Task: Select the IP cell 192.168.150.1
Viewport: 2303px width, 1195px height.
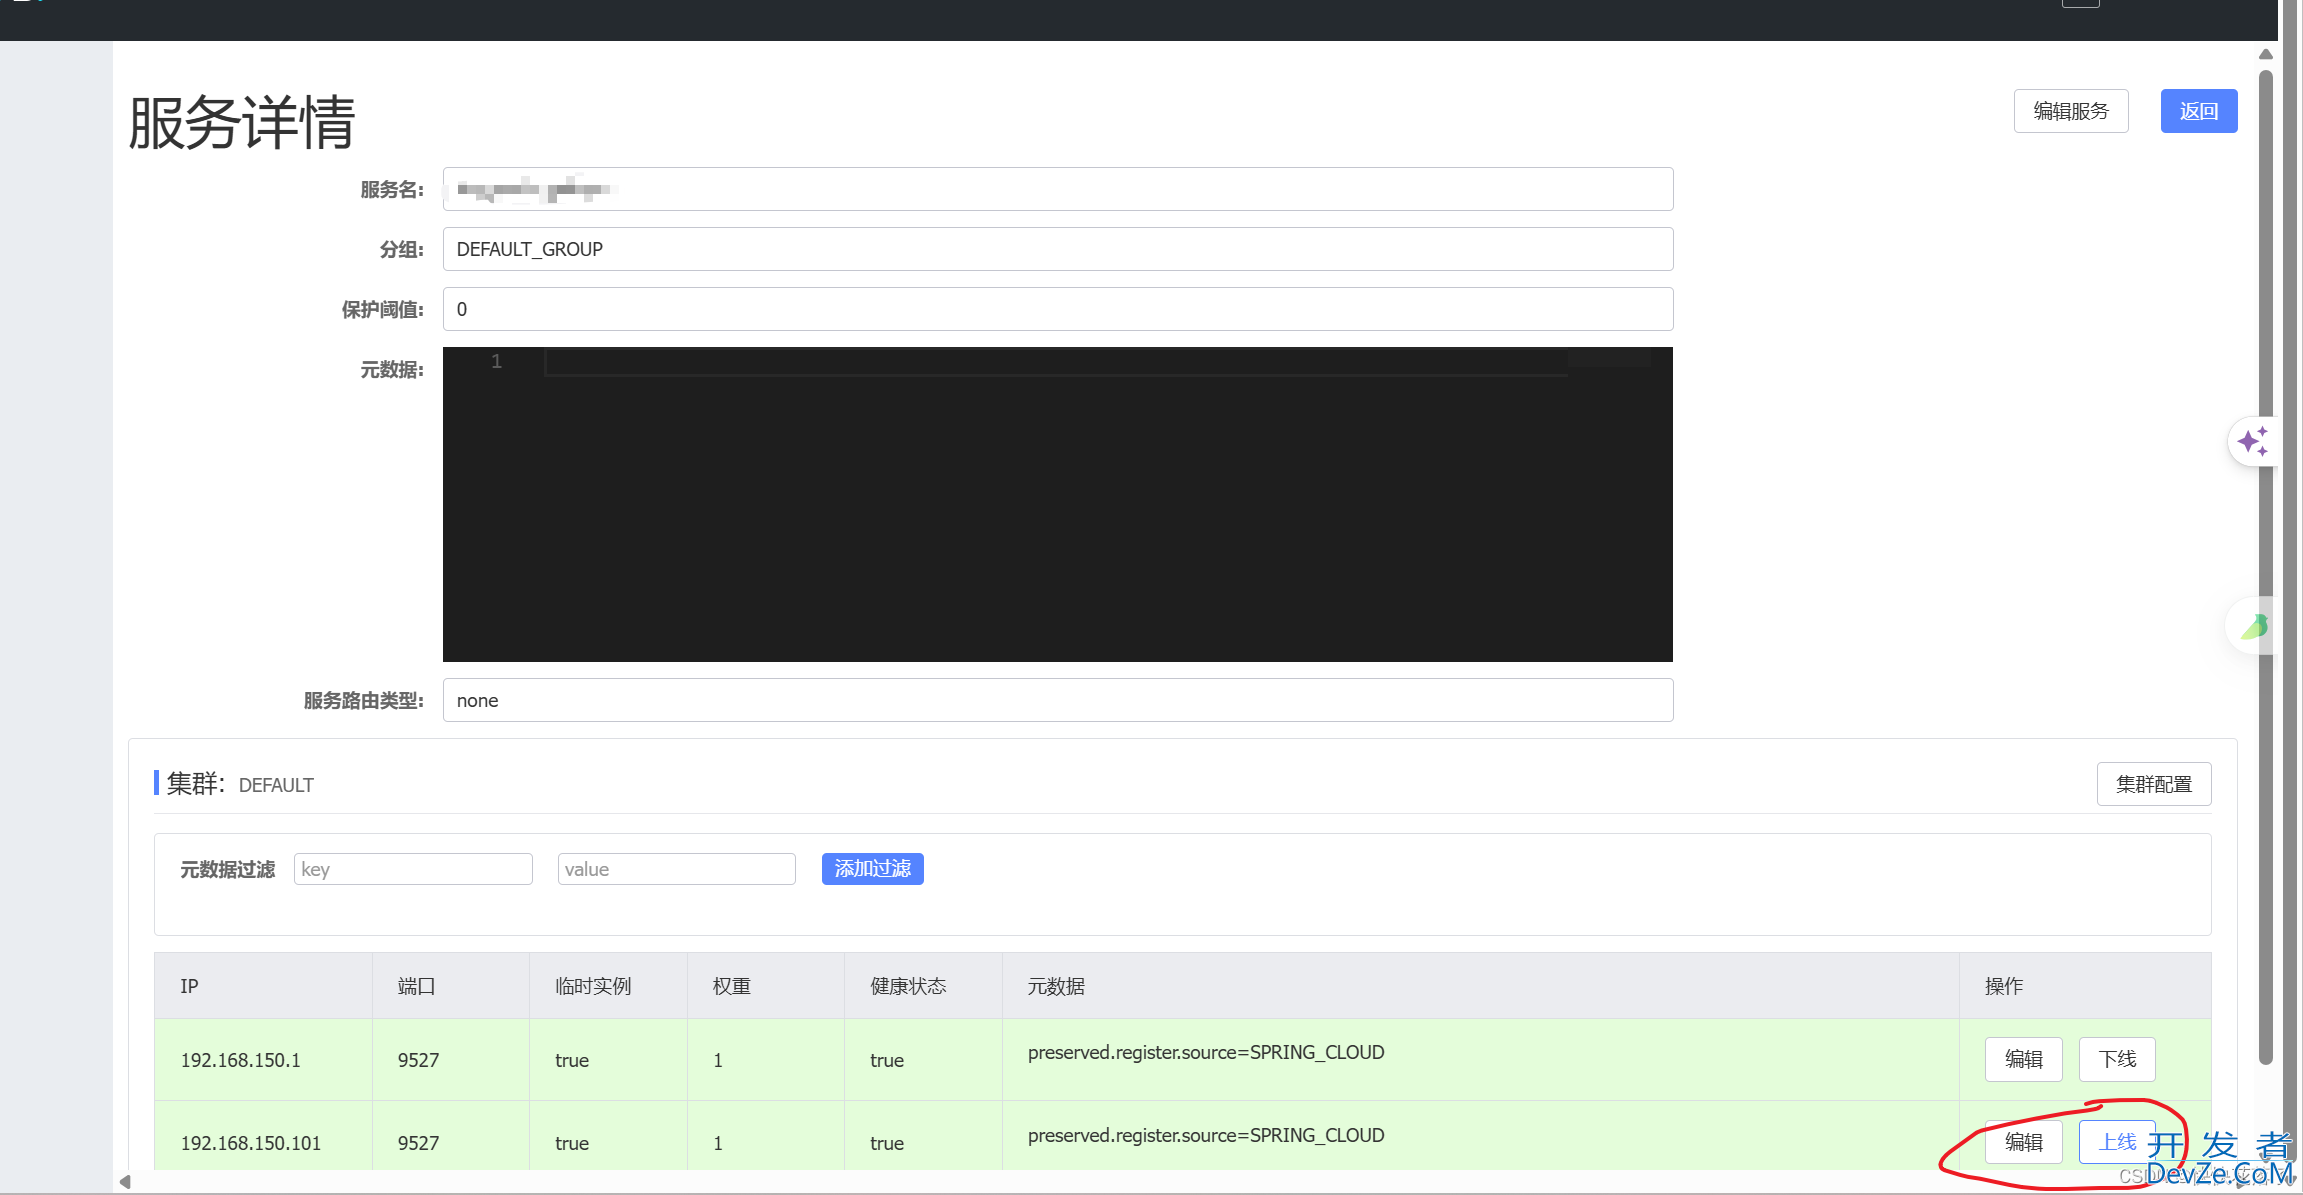Action: 240,1060
